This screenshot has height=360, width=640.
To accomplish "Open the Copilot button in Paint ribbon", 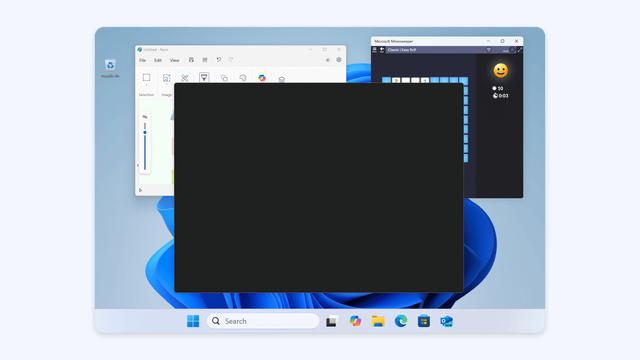I will 262,78.
